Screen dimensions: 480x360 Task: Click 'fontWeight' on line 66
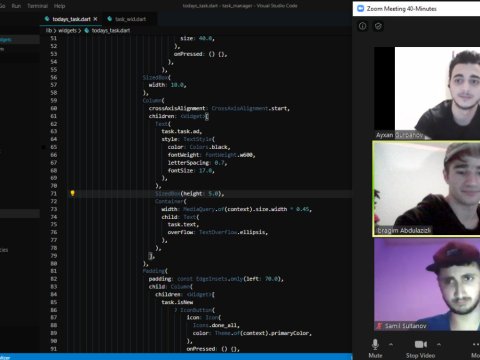(x=184, y=155)
